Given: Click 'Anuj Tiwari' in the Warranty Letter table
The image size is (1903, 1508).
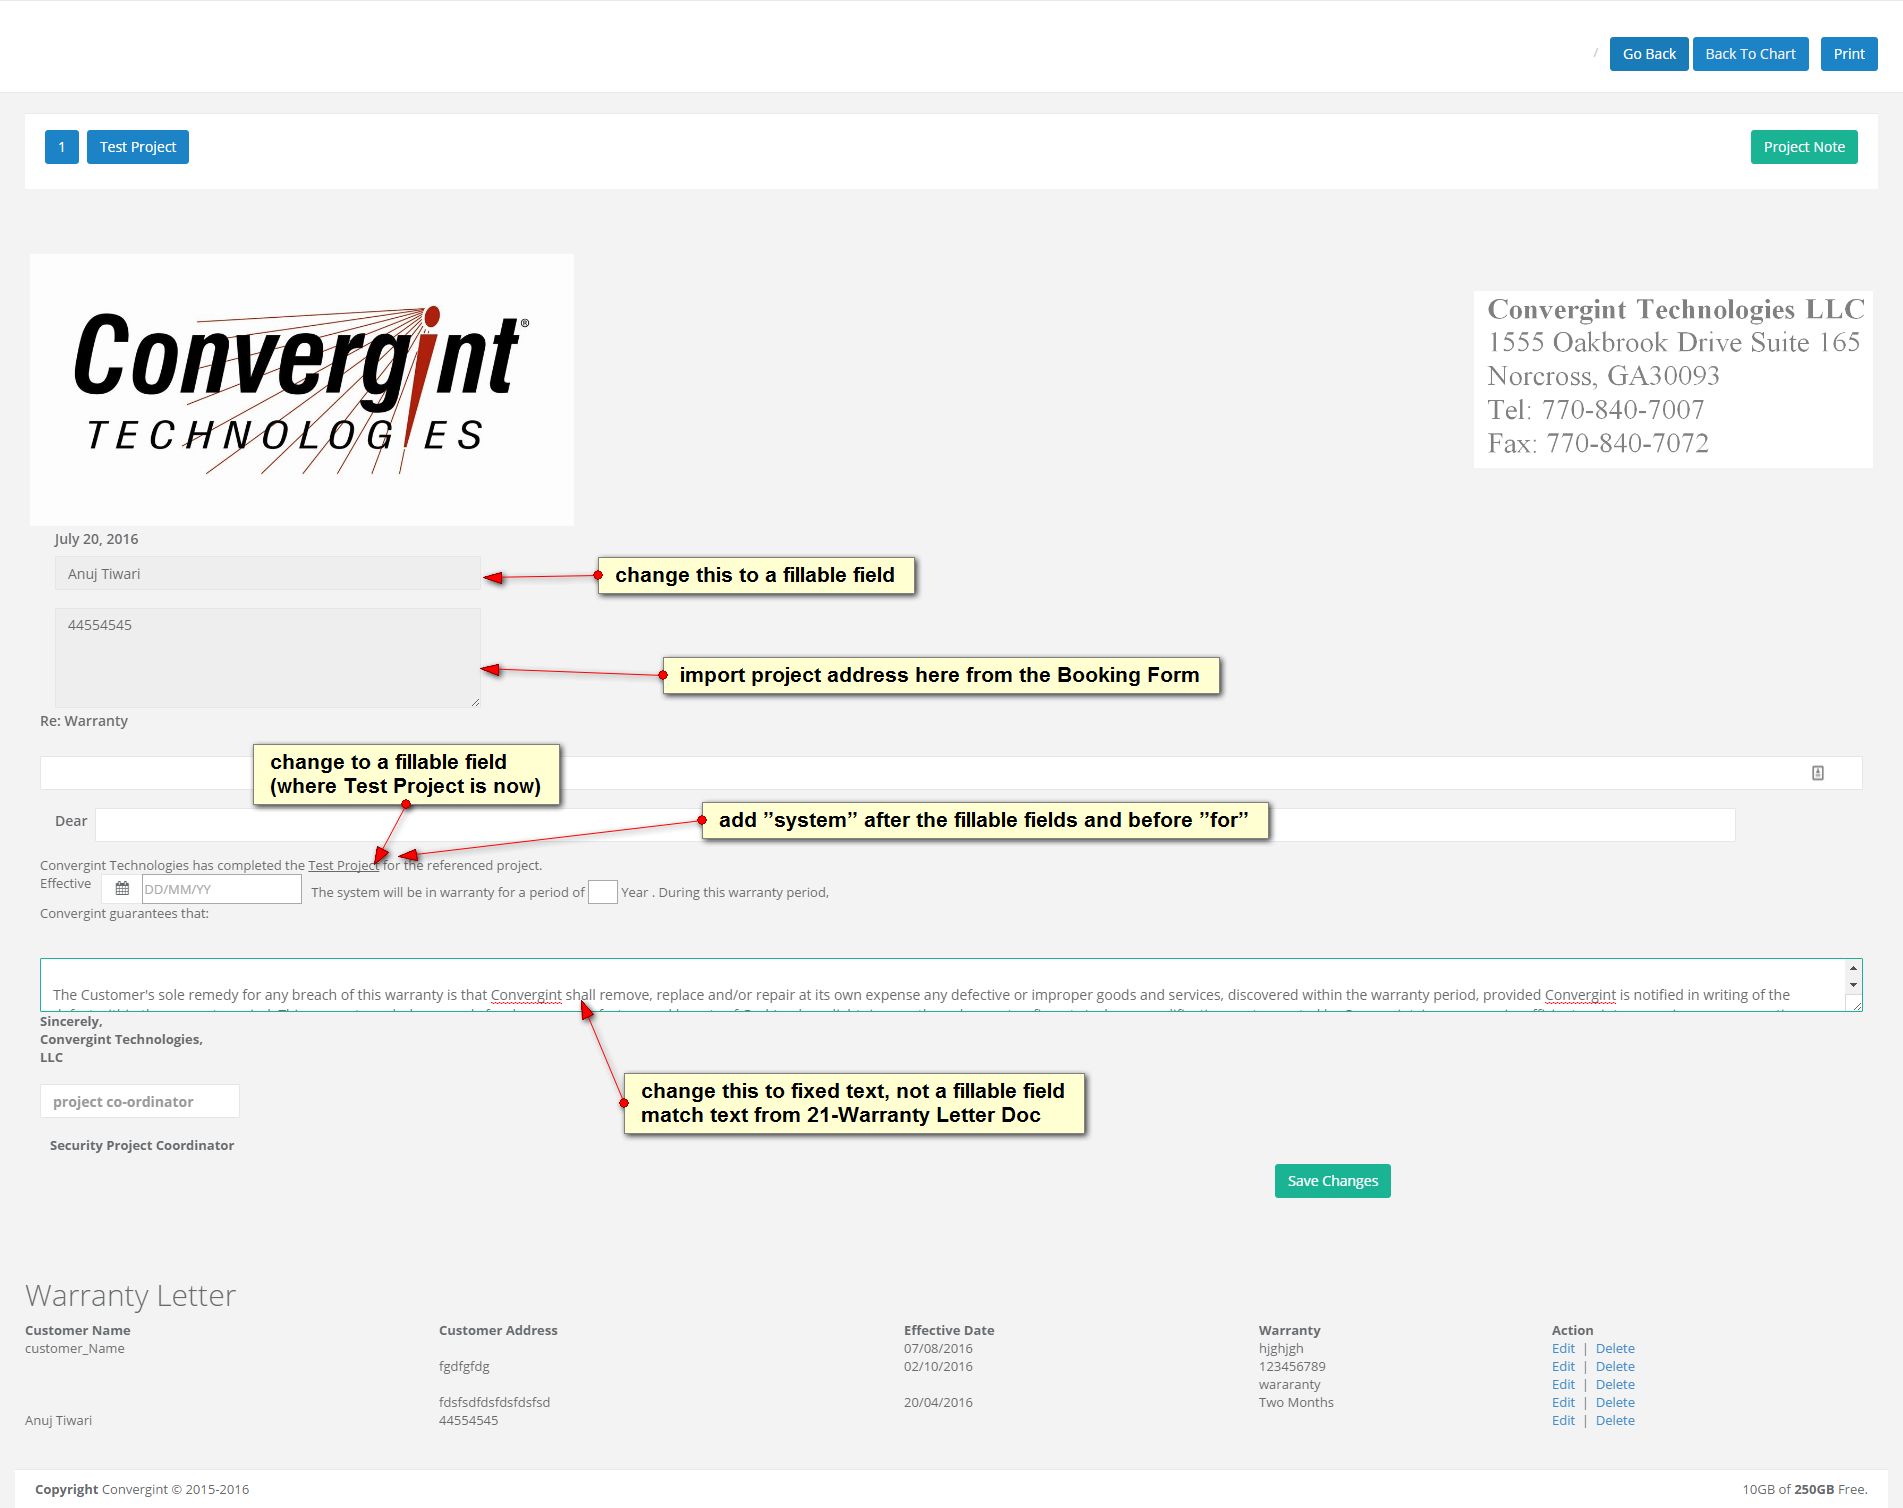Looking at the screenshot, I should click(x=58, y=1421).
